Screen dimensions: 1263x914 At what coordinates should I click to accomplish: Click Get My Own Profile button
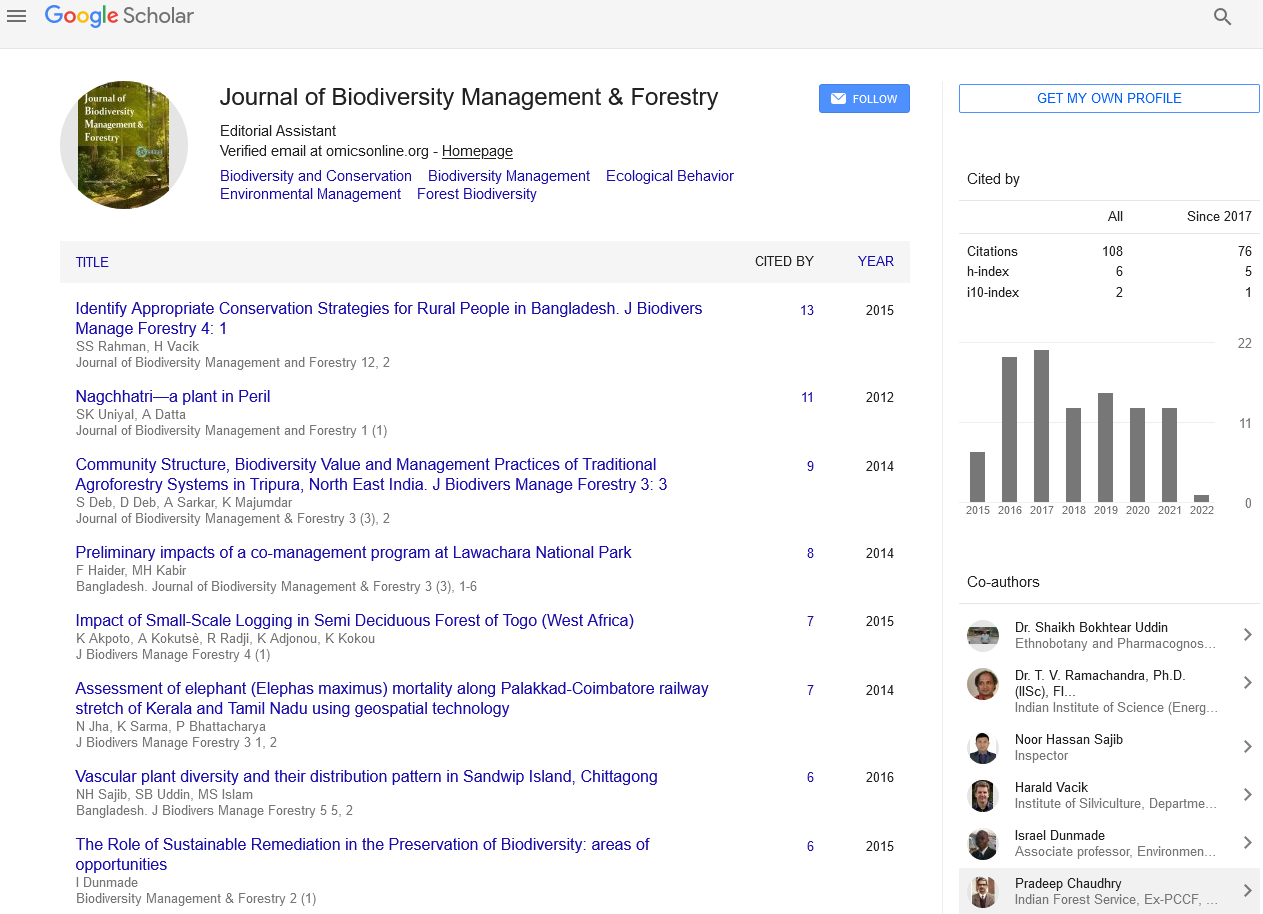pyautogui.click(x=1109, y=98)
